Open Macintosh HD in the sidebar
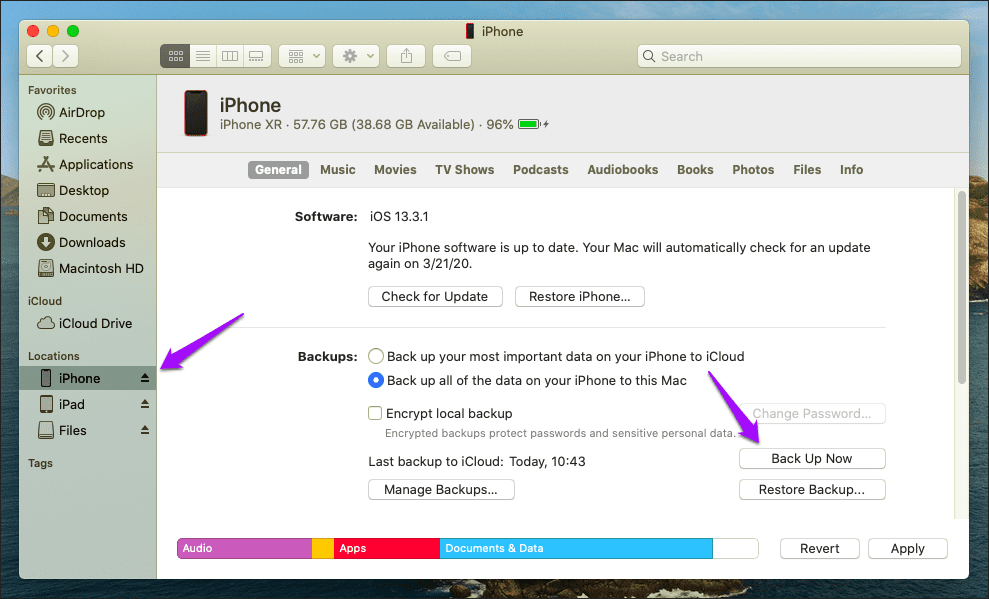This screenshot has height=599, width=989. (88, 269)
